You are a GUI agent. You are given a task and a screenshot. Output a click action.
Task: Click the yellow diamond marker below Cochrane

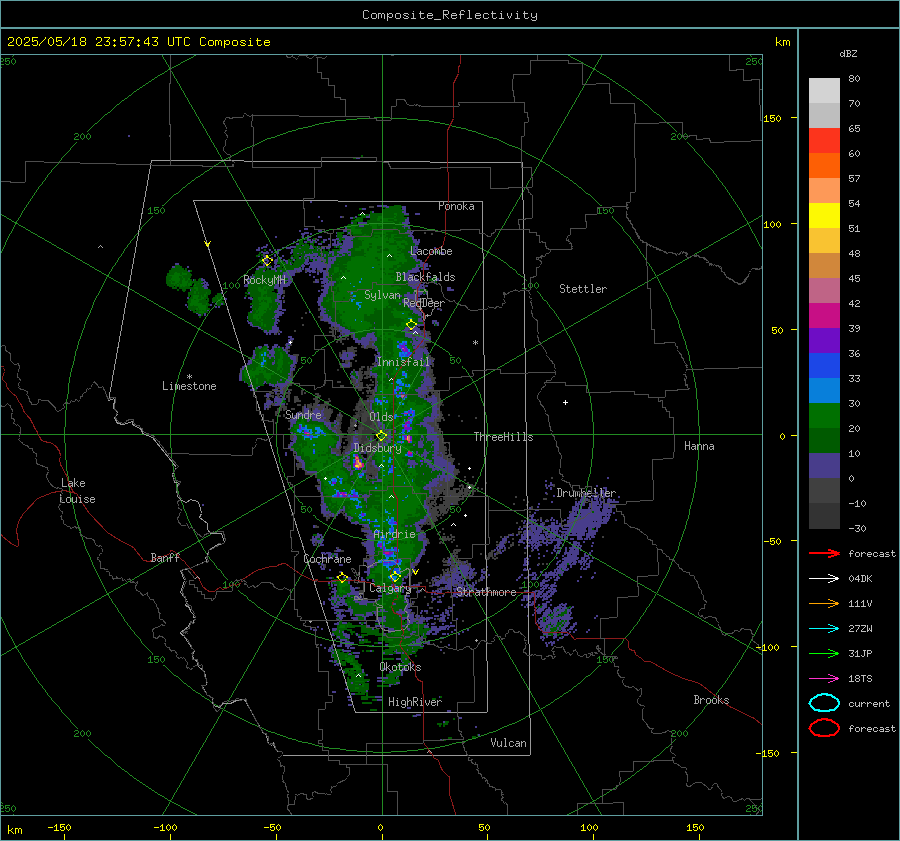(x=342, y=577)
